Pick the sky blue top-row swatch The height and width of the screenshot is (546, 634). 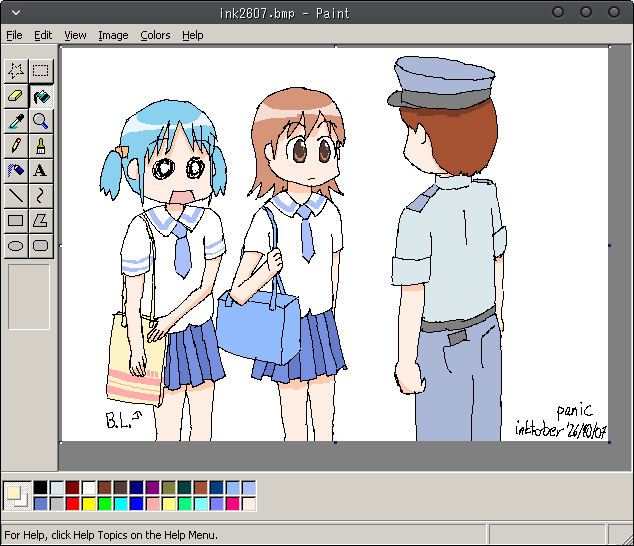[233, 487]
